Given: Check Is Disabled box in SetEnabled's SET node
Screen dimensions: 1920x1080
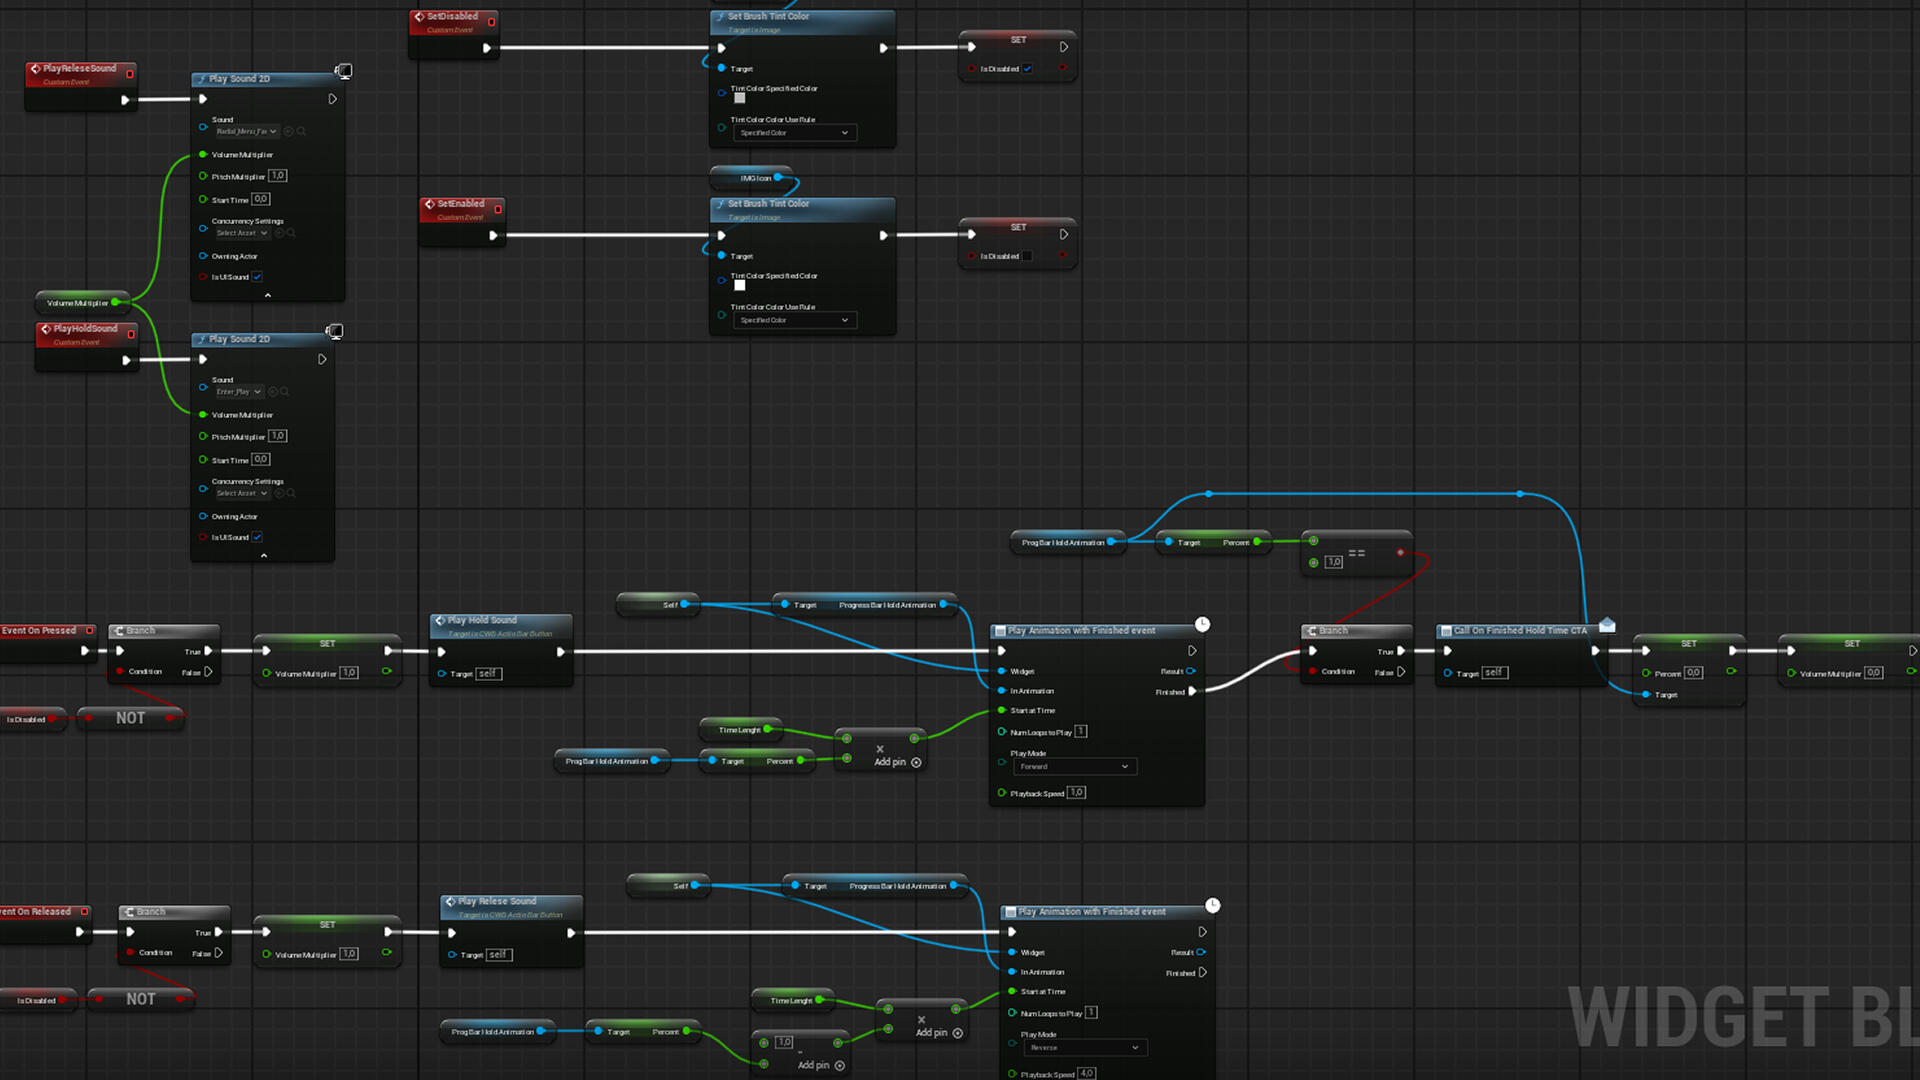Looking at the screenshot, I should coord(1027,256).
